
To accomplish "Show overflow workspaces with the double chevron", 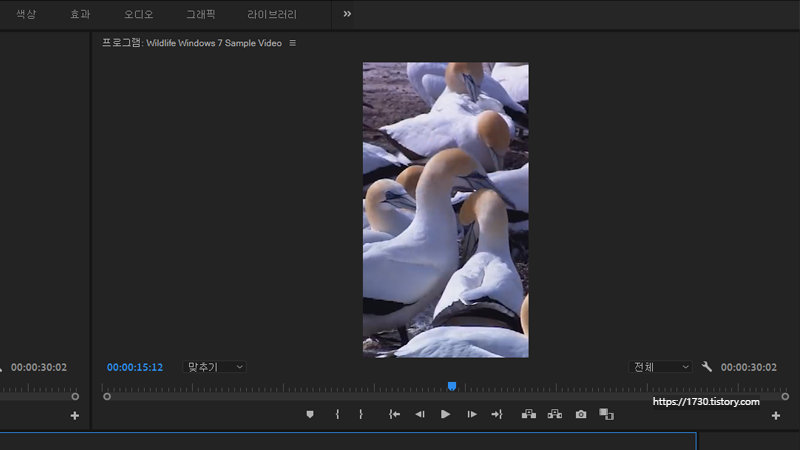I will pos(347,14).
